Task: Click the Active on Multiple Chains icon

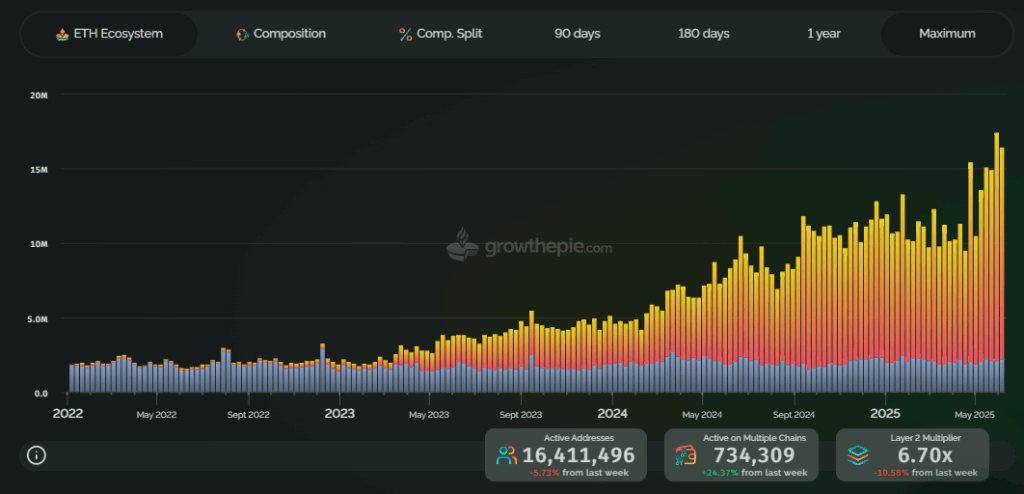Action: pos(686,455)
